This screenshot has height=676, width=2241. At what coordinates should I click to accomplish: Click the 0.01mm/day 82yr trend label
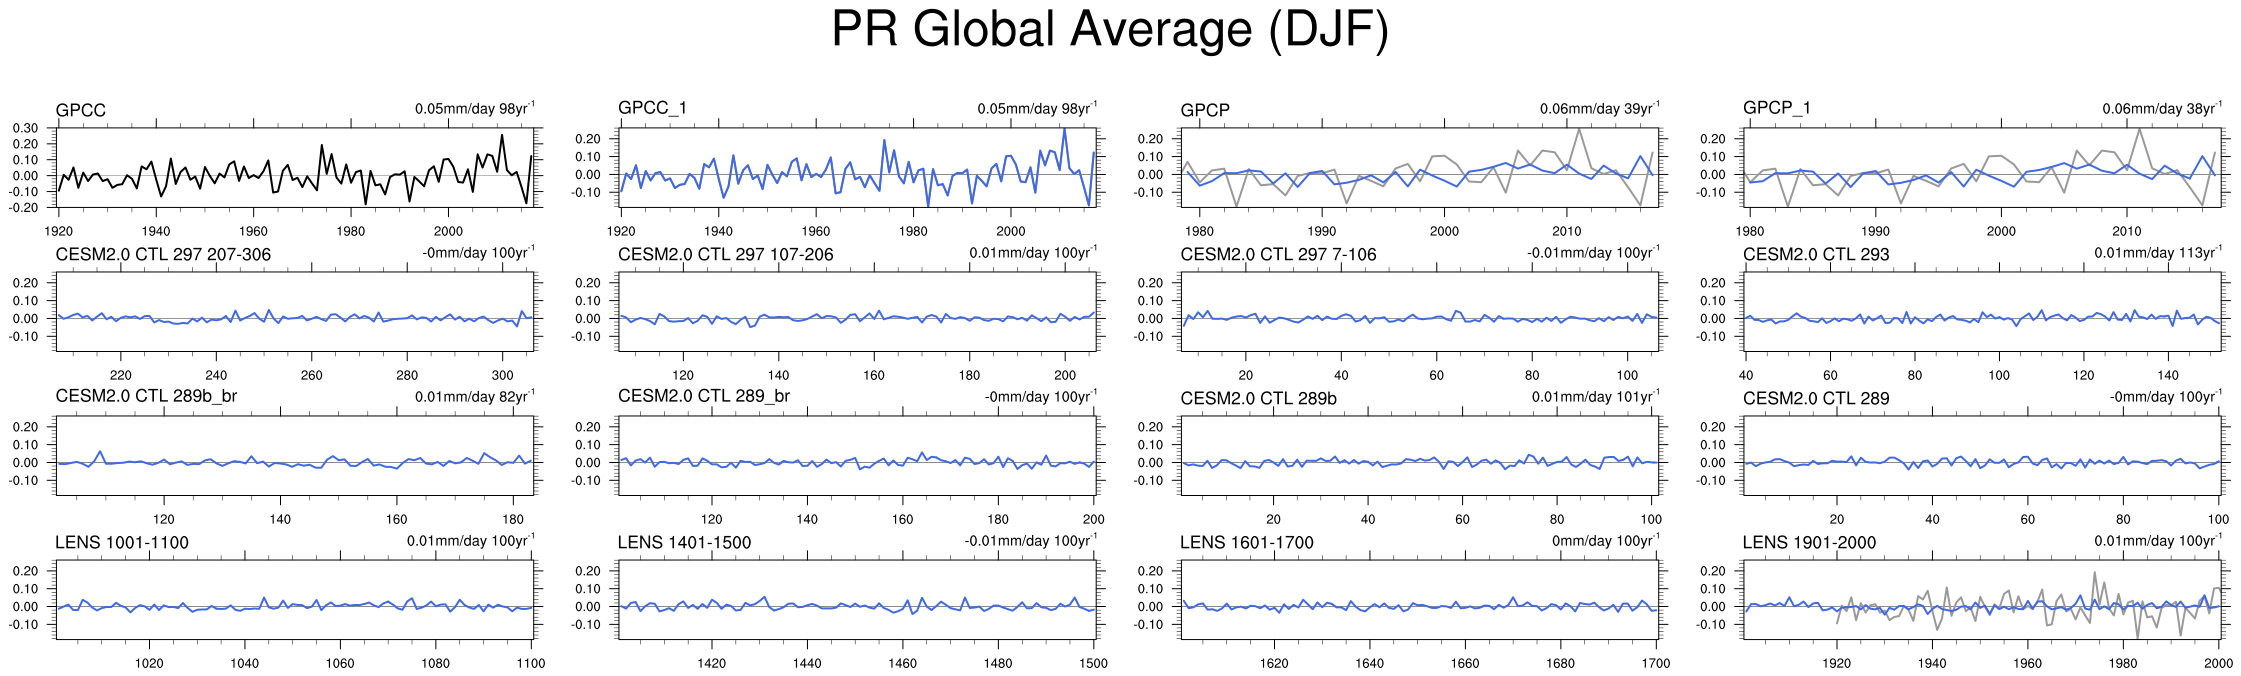474,397
